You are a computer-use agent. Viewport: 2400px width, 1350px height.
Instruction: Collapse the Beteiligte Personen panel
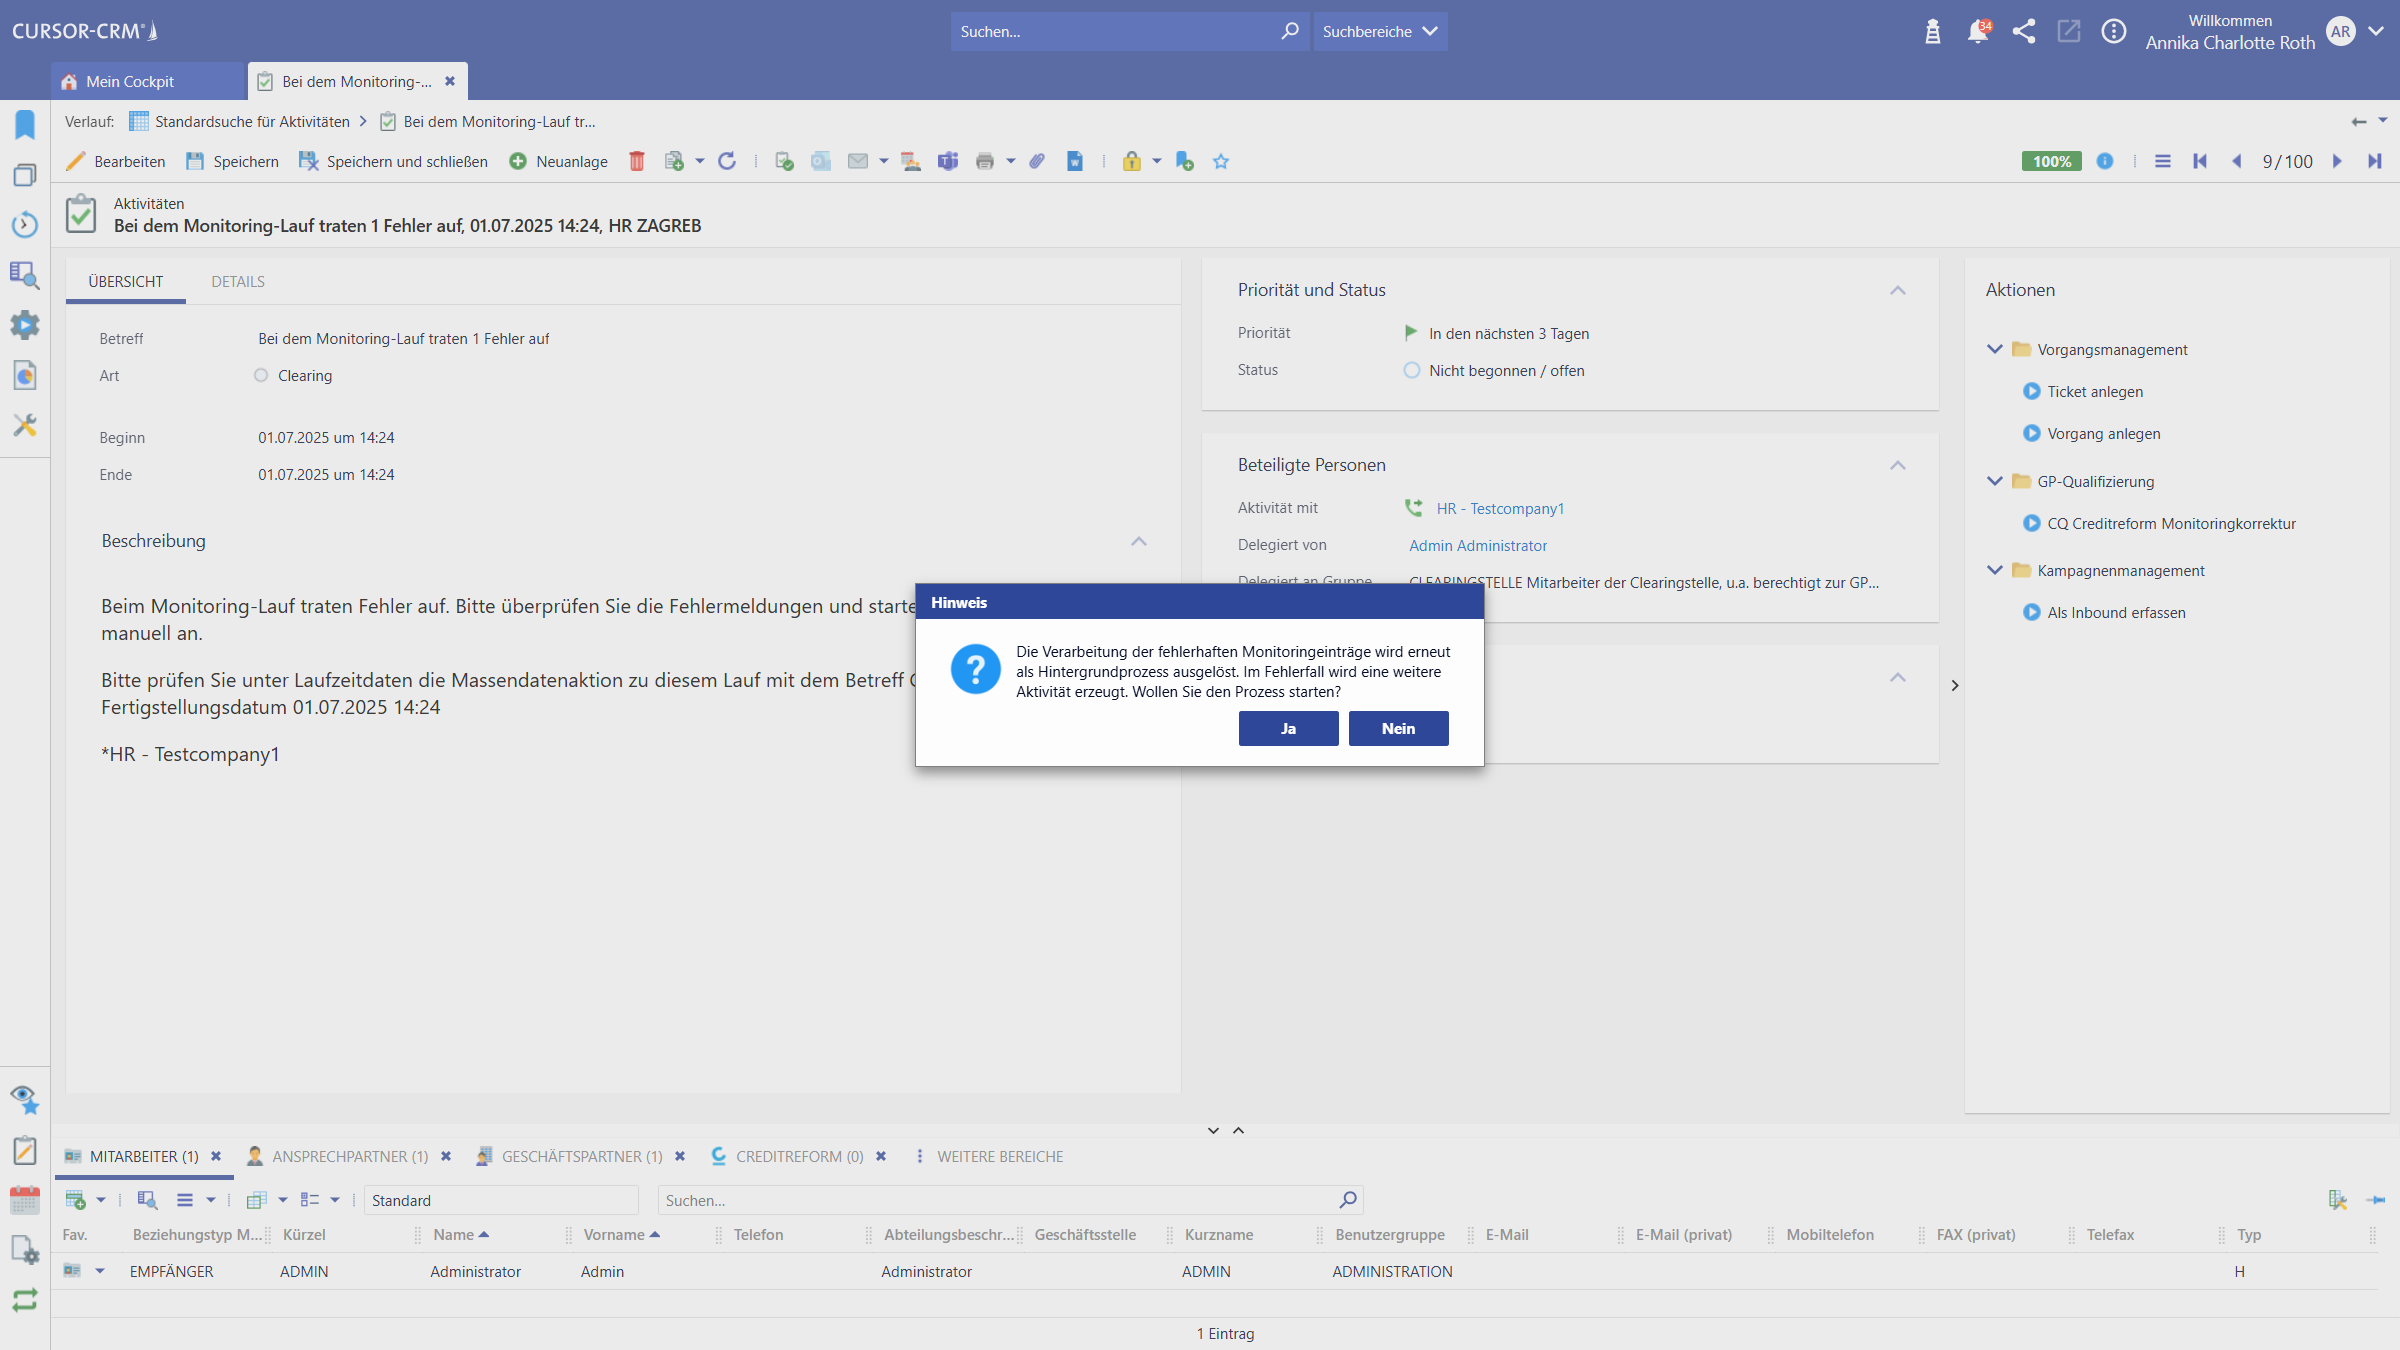coord(1898,465)
